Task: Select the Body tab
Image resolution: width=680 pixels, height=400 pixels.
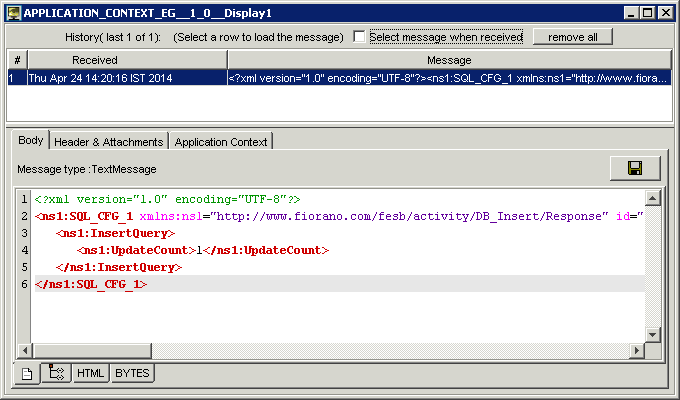Action: tap(30, 141)
